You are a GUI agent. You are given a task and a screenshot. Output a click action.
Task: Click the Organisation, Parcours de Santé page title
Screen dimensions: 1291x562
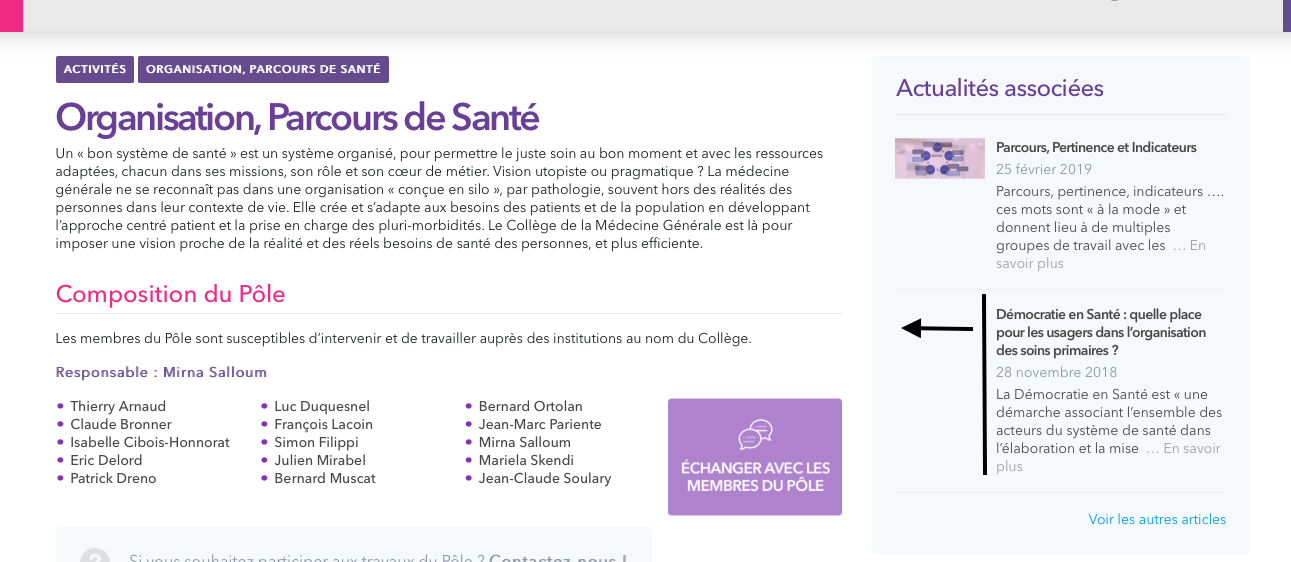click(297, 117)
